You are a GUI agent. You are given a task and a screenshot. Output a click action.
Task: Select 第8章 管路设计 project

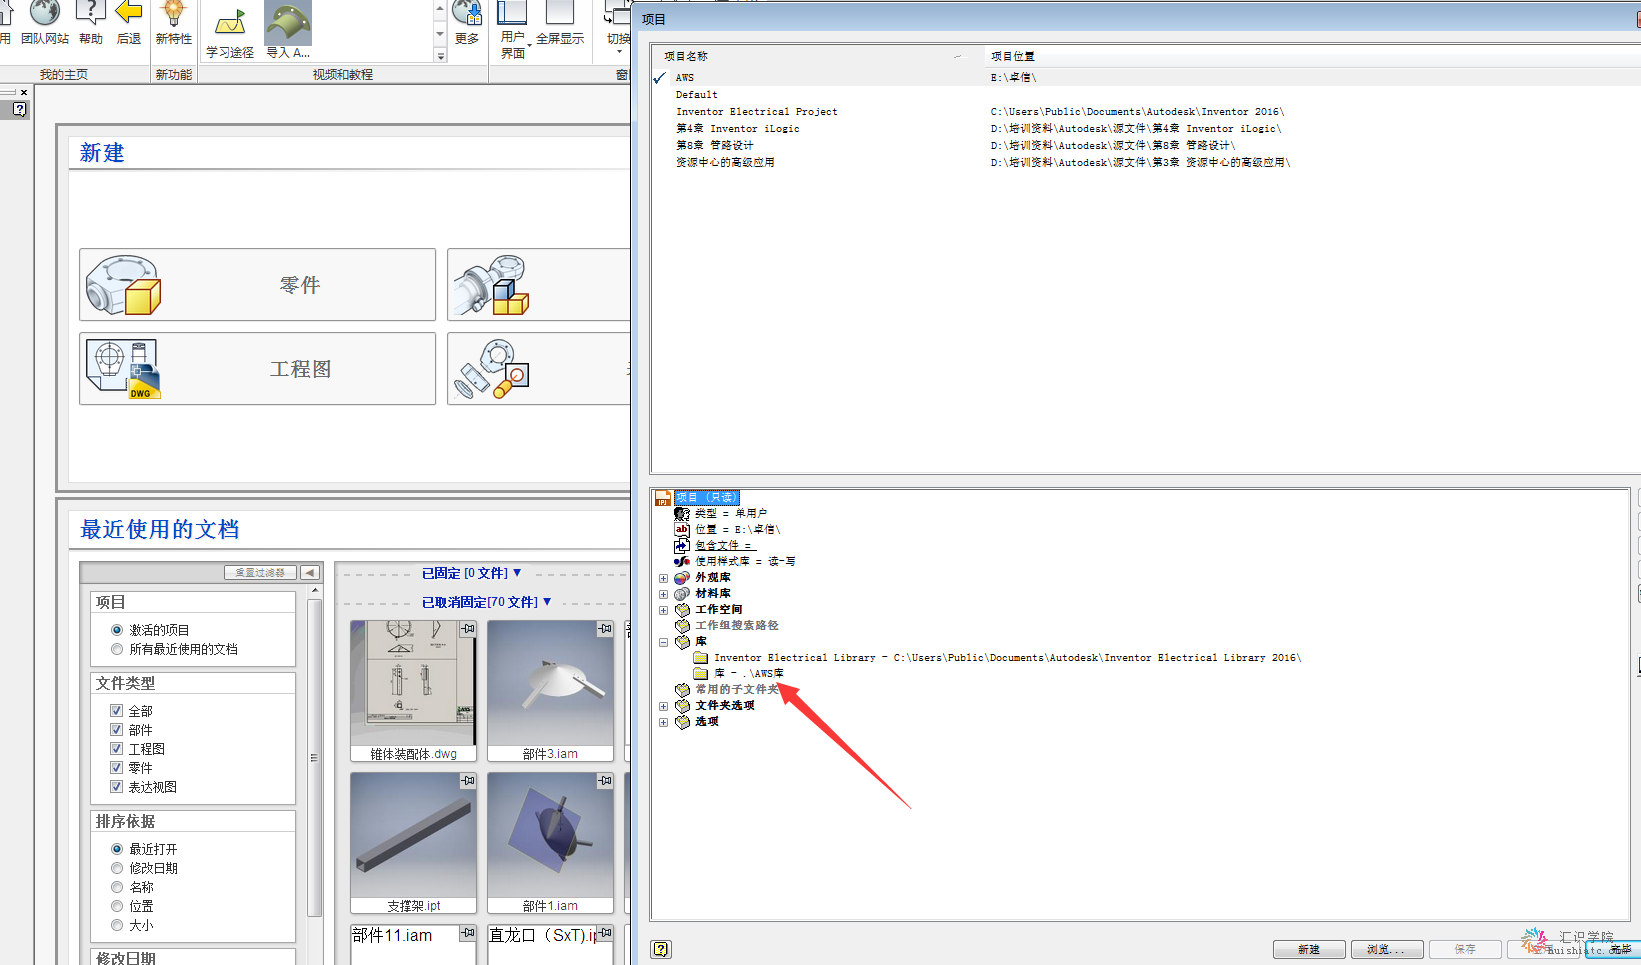coord(1145,145)
